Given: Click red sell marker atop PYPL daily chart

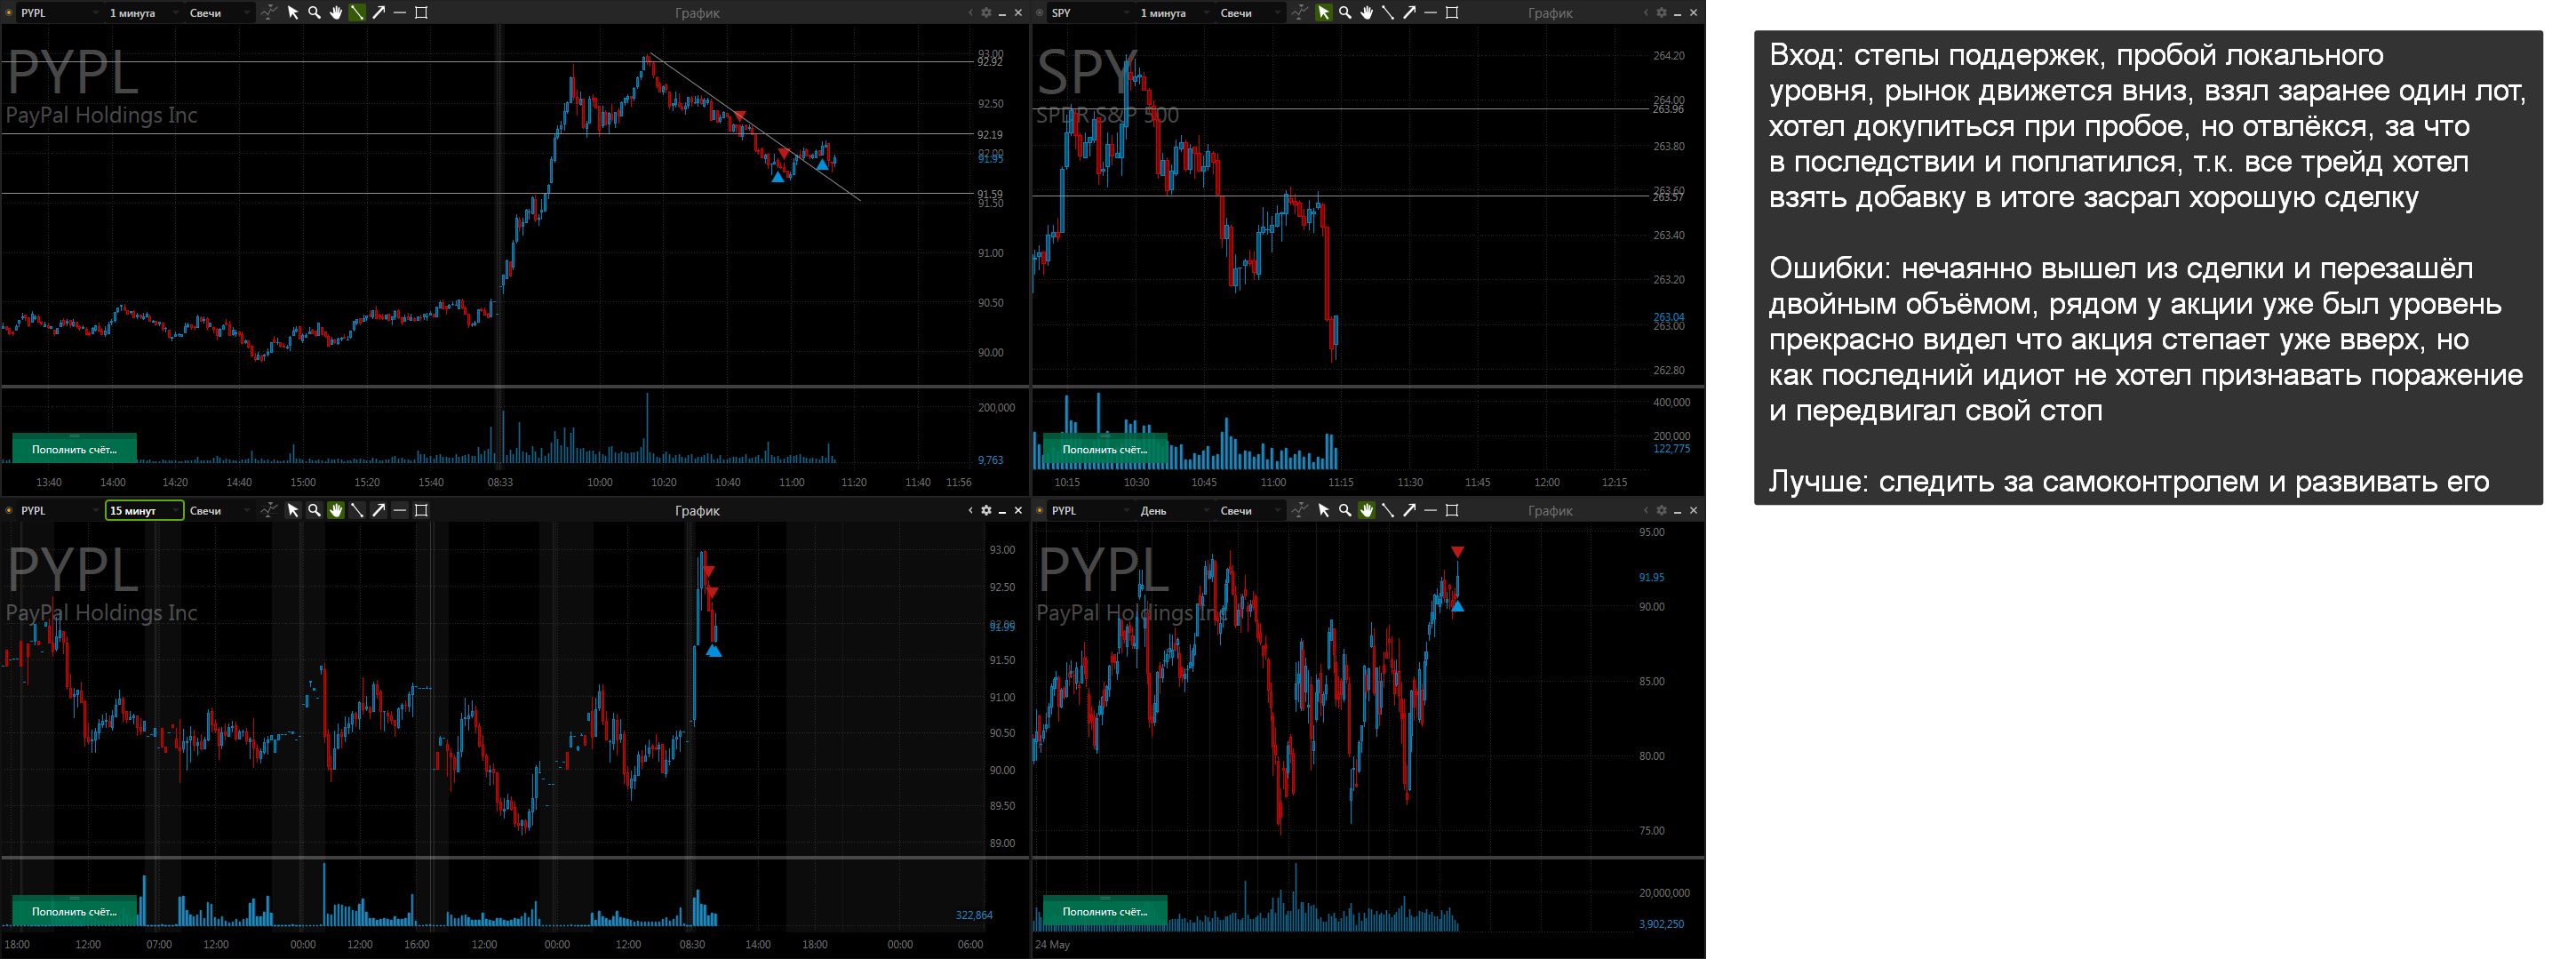Looking at the screenshot, I should point(1458,552).
